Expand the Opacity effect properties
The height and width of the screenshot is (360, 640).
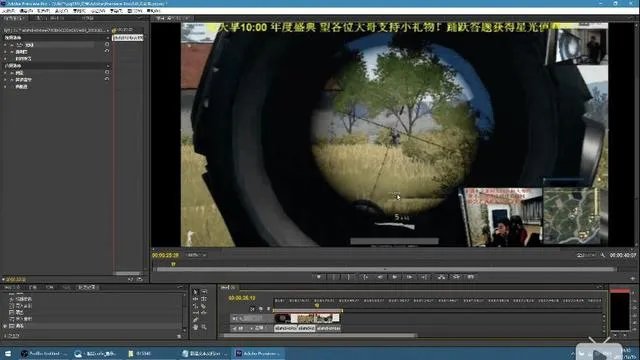[x=5, y=52]
